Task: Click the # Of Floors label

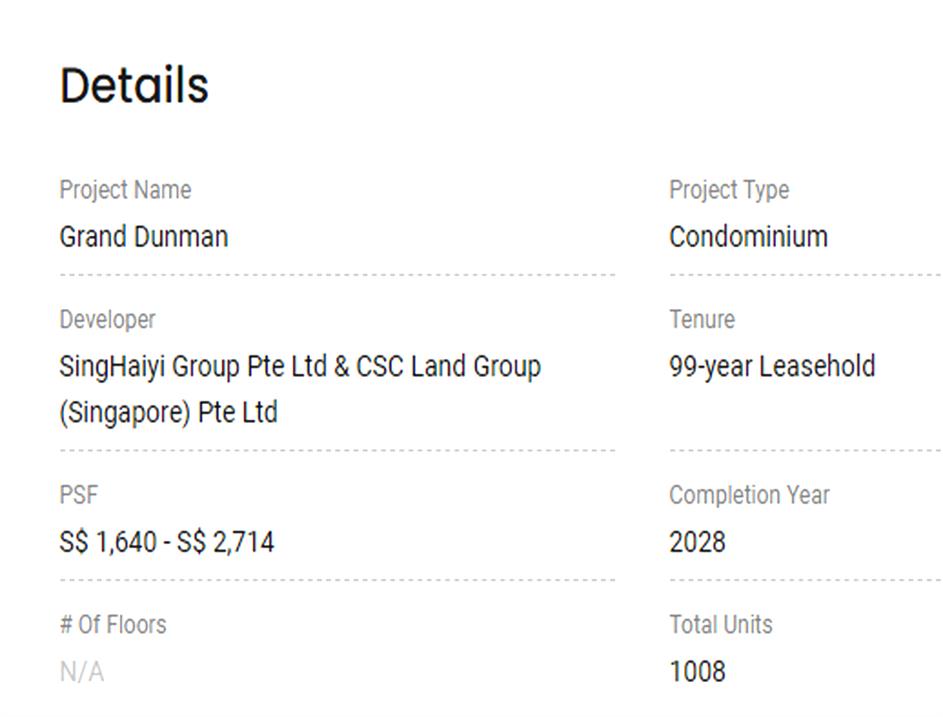Action: pos(113,625)
